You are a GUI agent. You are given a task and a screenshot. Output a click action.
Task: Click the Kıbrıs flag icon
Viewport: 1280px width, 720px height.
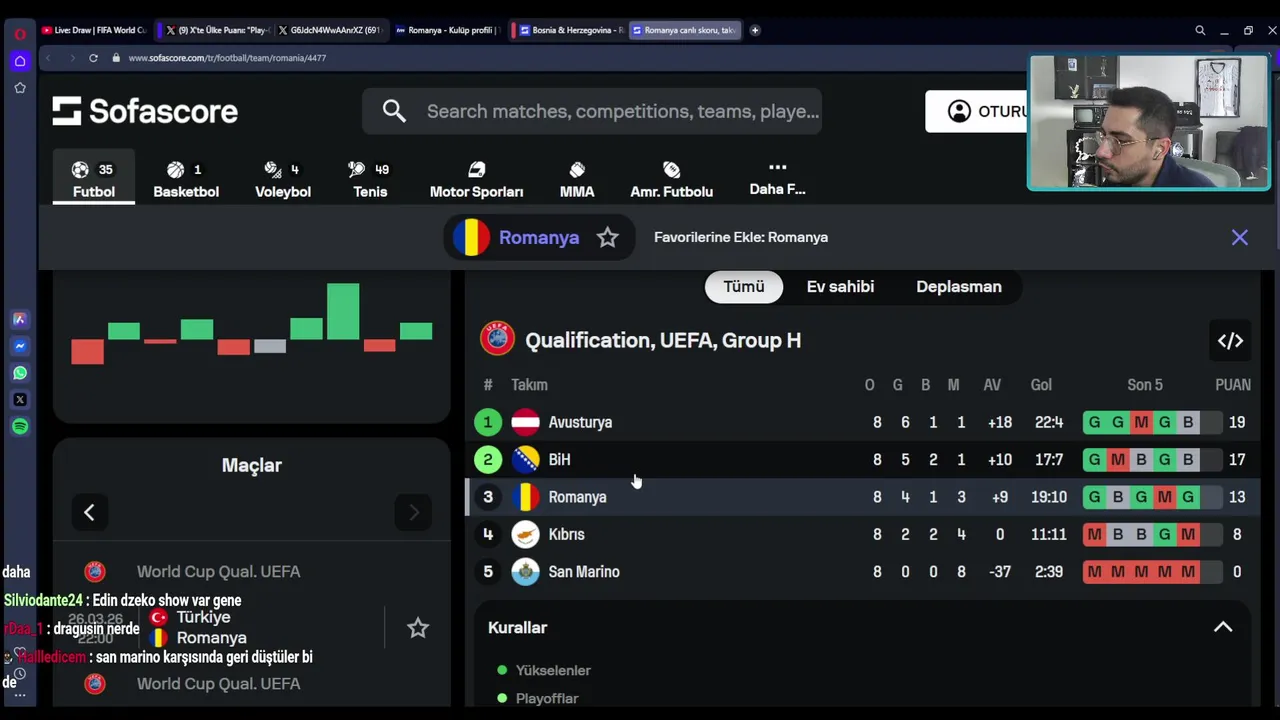pos(525,535)
